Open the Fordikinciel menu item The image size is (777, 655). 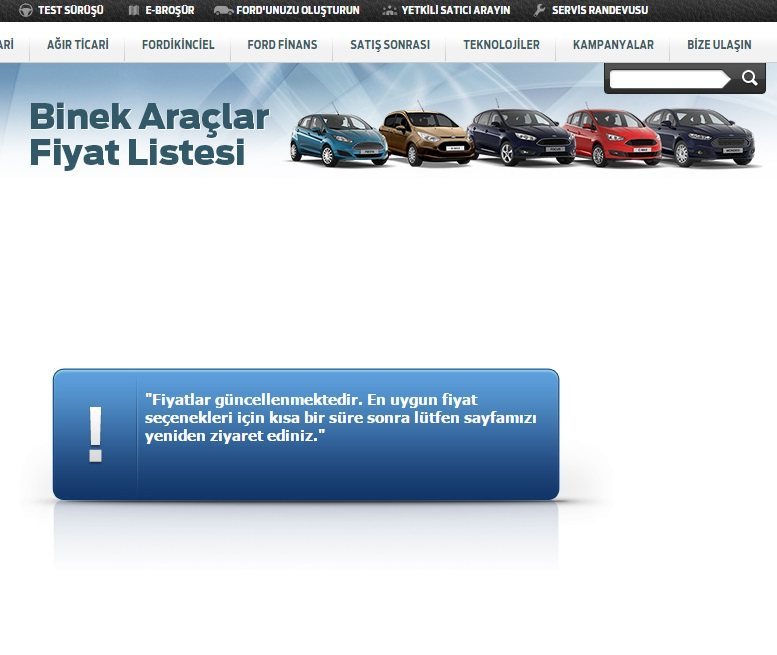pyautogui.click(x=178, y=45)
